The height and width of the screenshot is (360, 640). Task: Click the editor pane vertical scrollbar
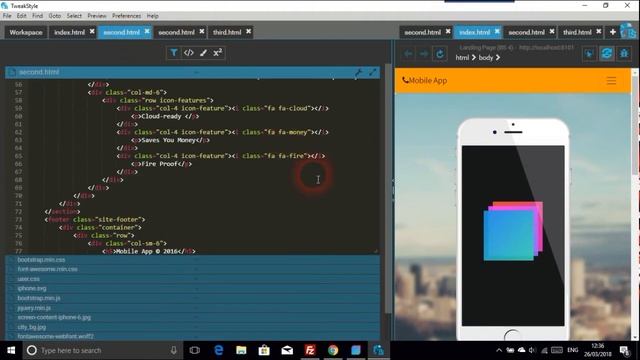tap(388, 190)
